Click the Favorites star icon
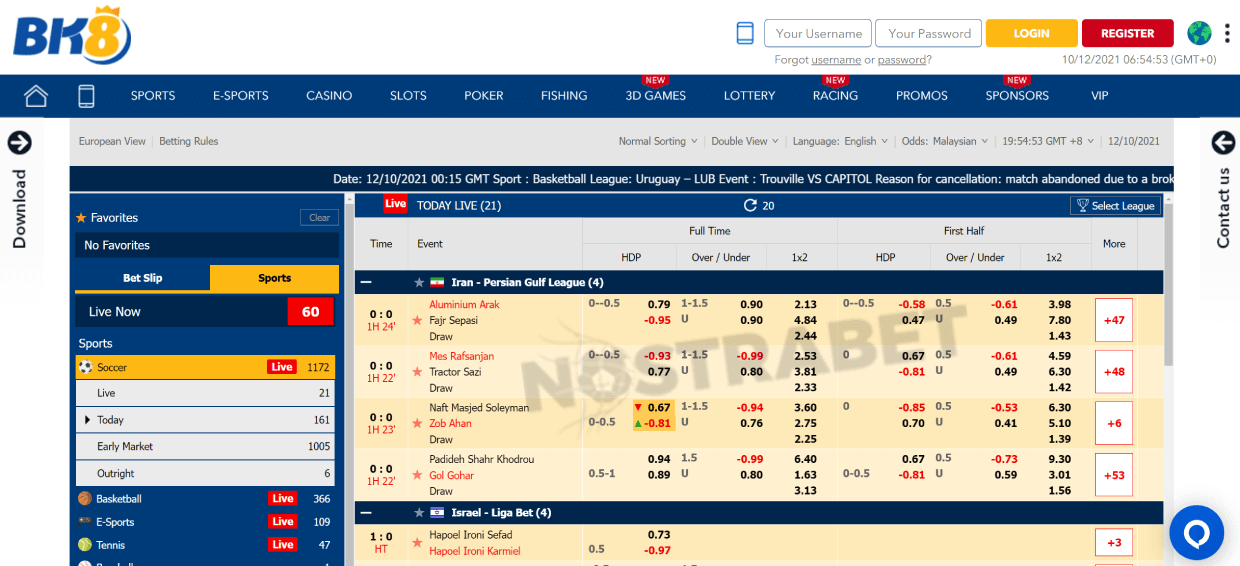 coord(81,217)
